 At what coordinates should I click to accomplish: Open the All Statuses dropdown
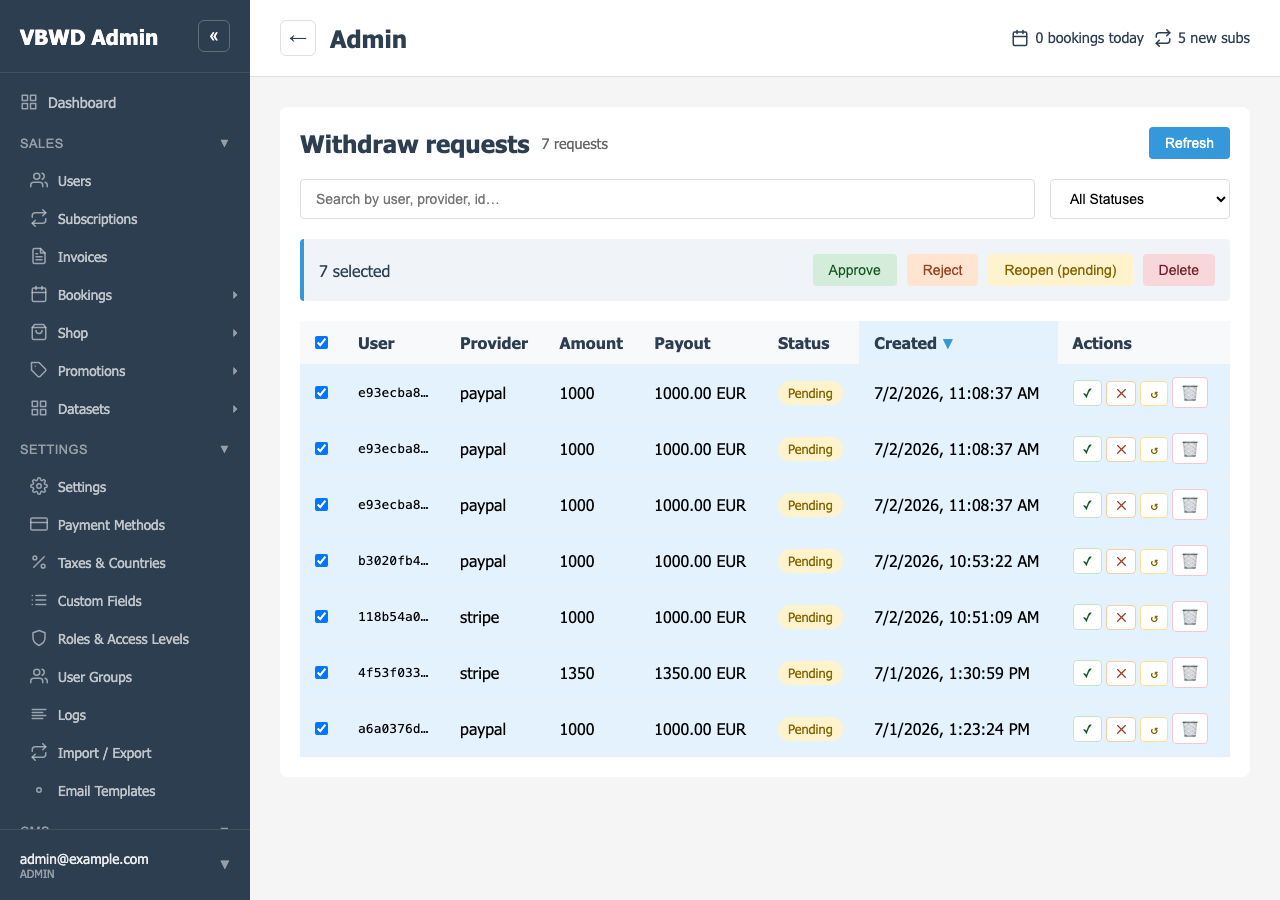[x=1140, y=199]
